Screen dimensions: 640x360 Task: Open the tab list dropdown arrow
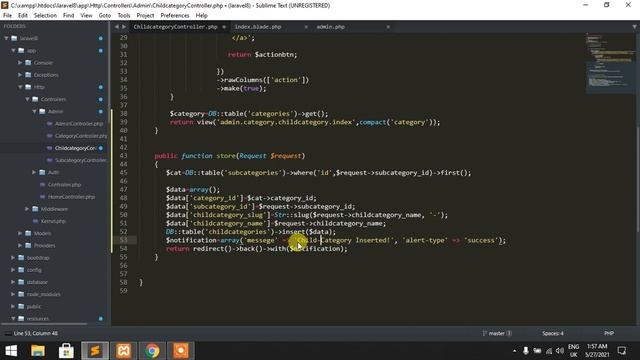point(634,27)
